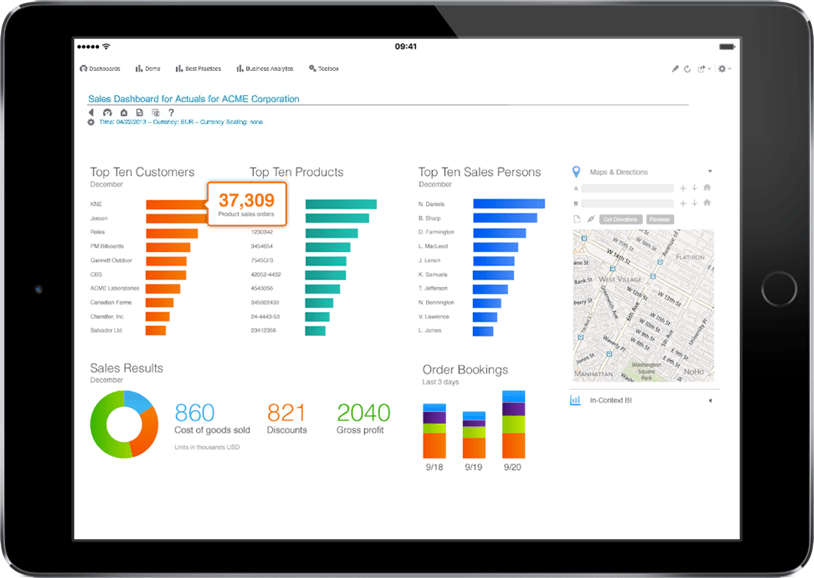Set location A as home with house icon
Viewport: 814px width, 578px height.
click(707, 188)
